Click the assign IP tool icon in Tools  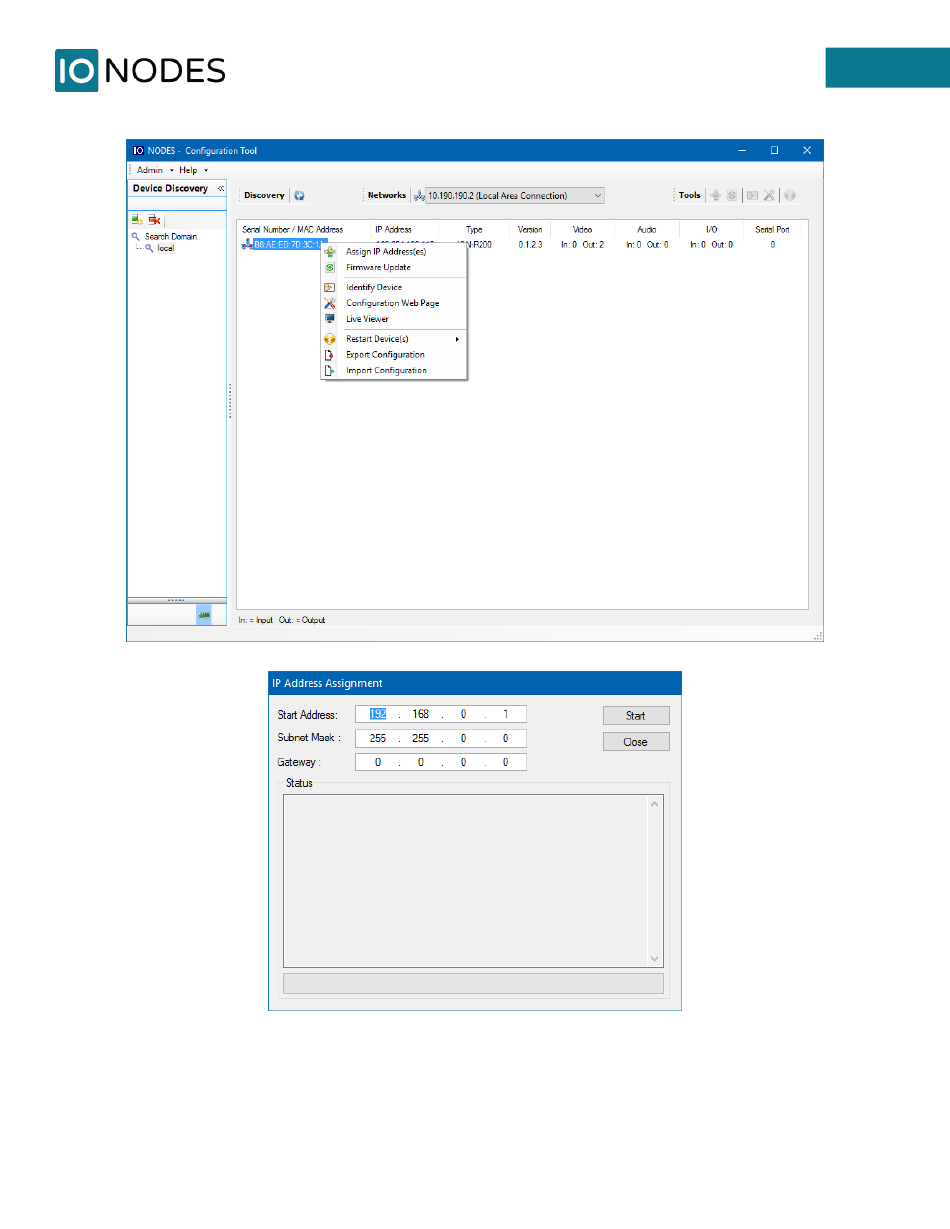(x=715, y=196)
